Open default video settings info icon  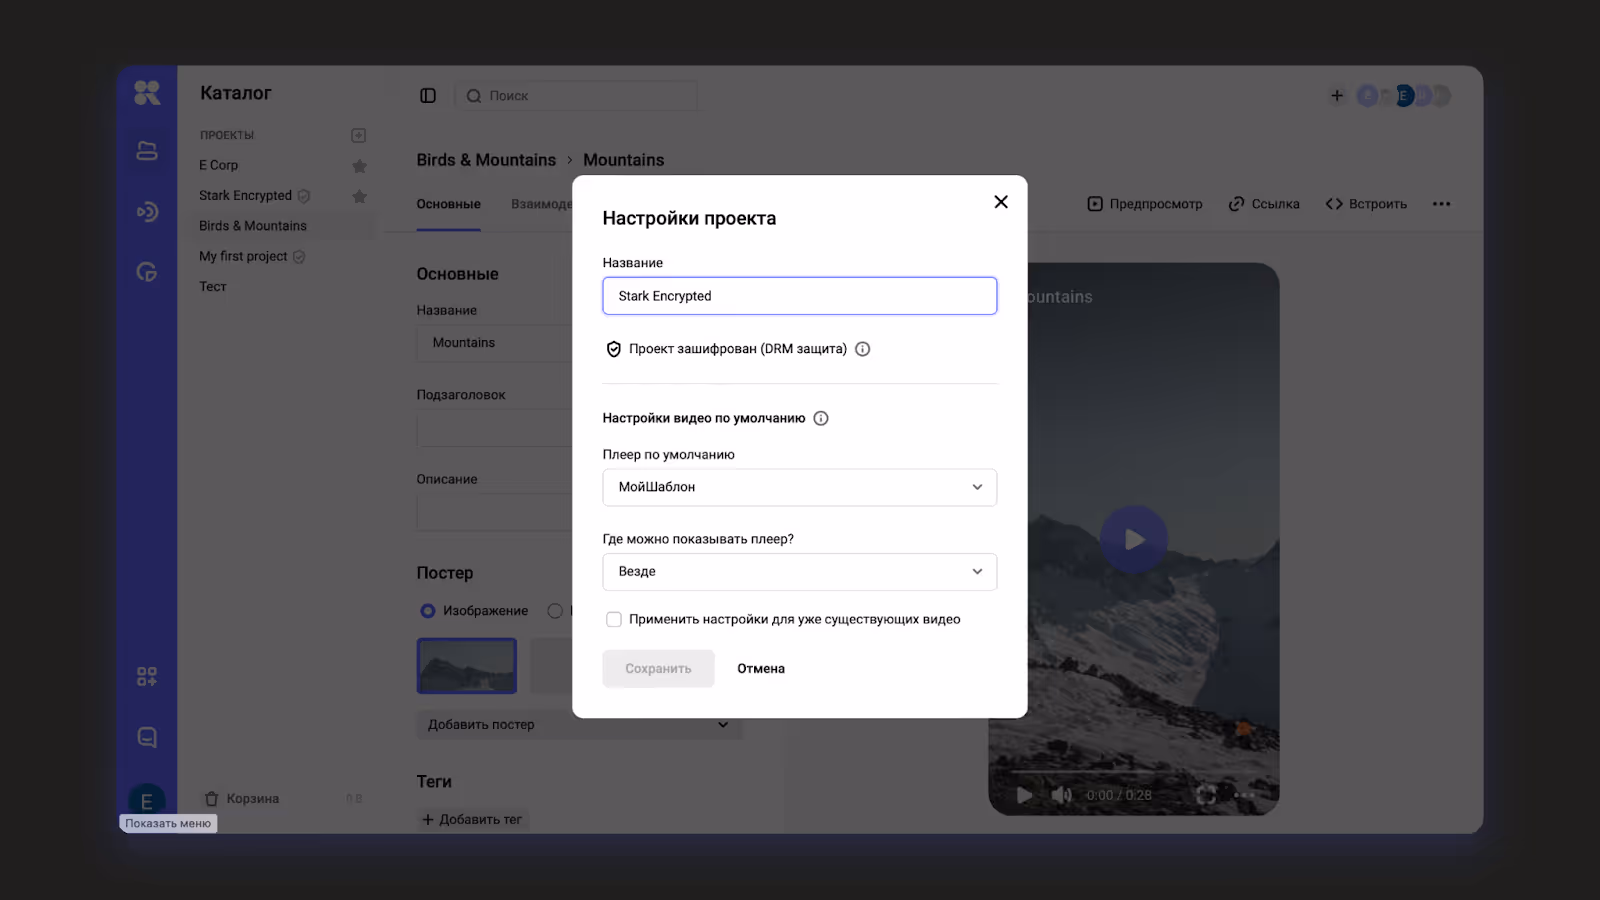coord(821,418)
